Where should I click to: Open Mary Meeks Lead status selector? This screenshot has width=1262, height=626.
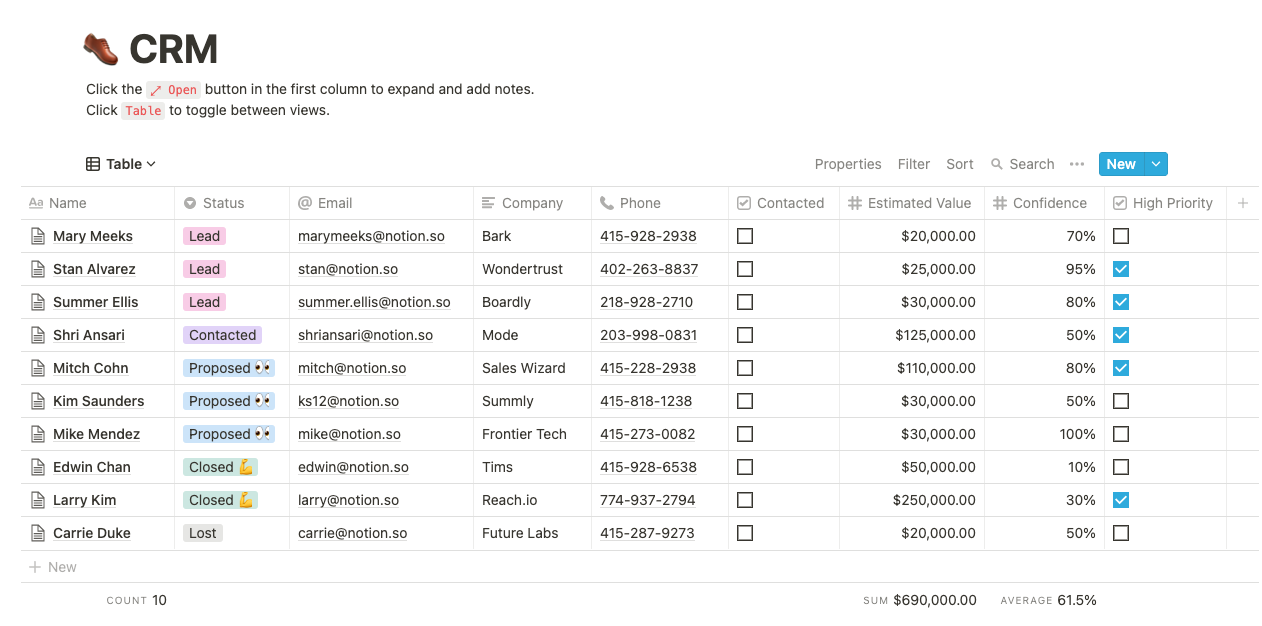[x=204, y=236]
